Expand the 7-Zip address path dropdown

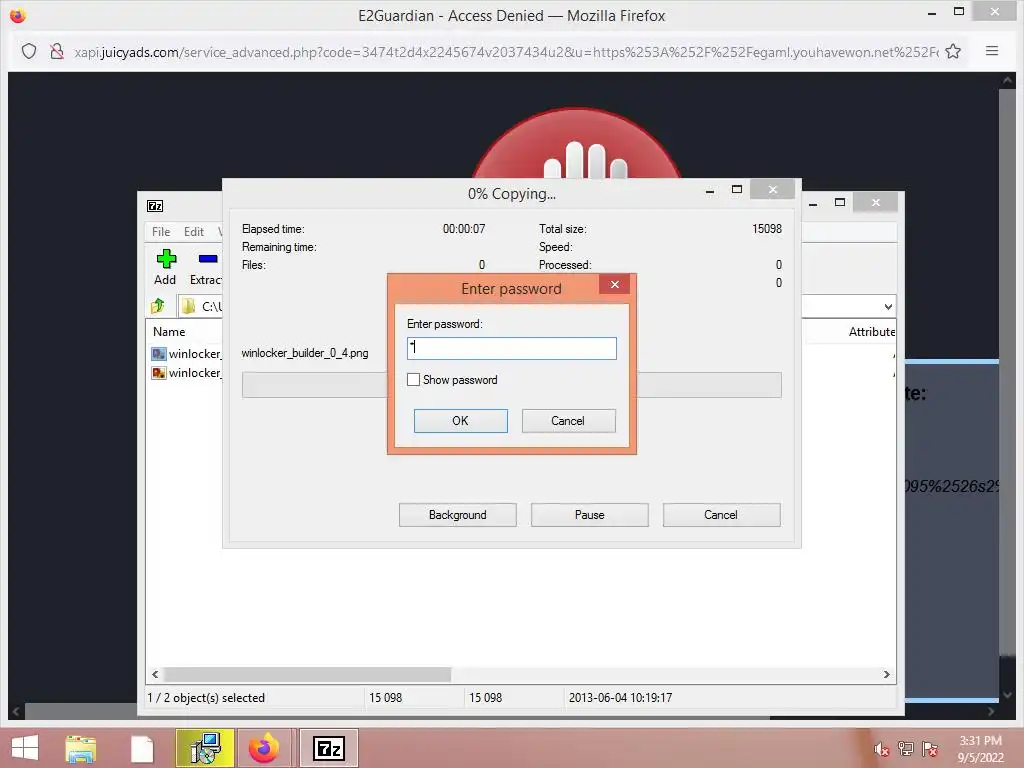click(888, 306)
